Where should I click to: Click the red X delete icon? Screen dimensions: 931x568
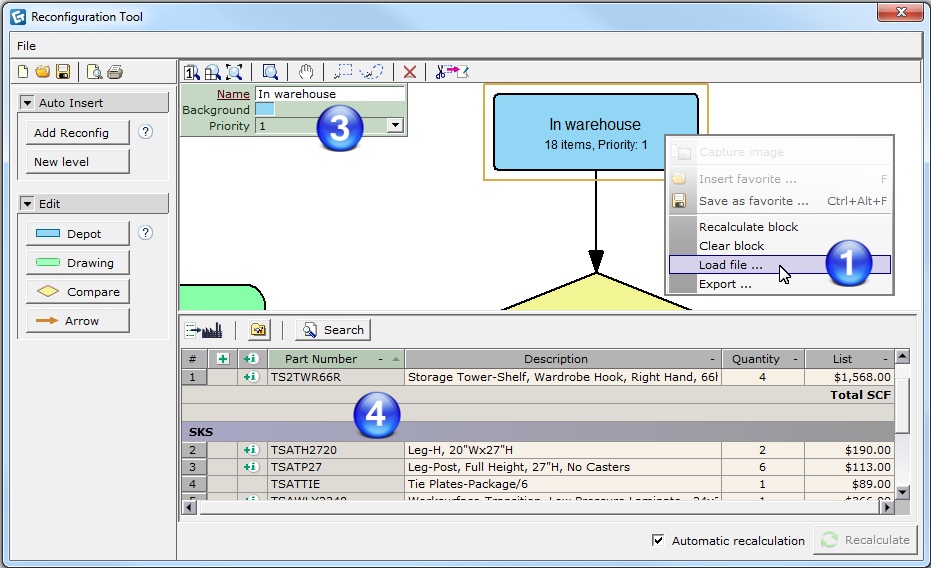point(410,72)
